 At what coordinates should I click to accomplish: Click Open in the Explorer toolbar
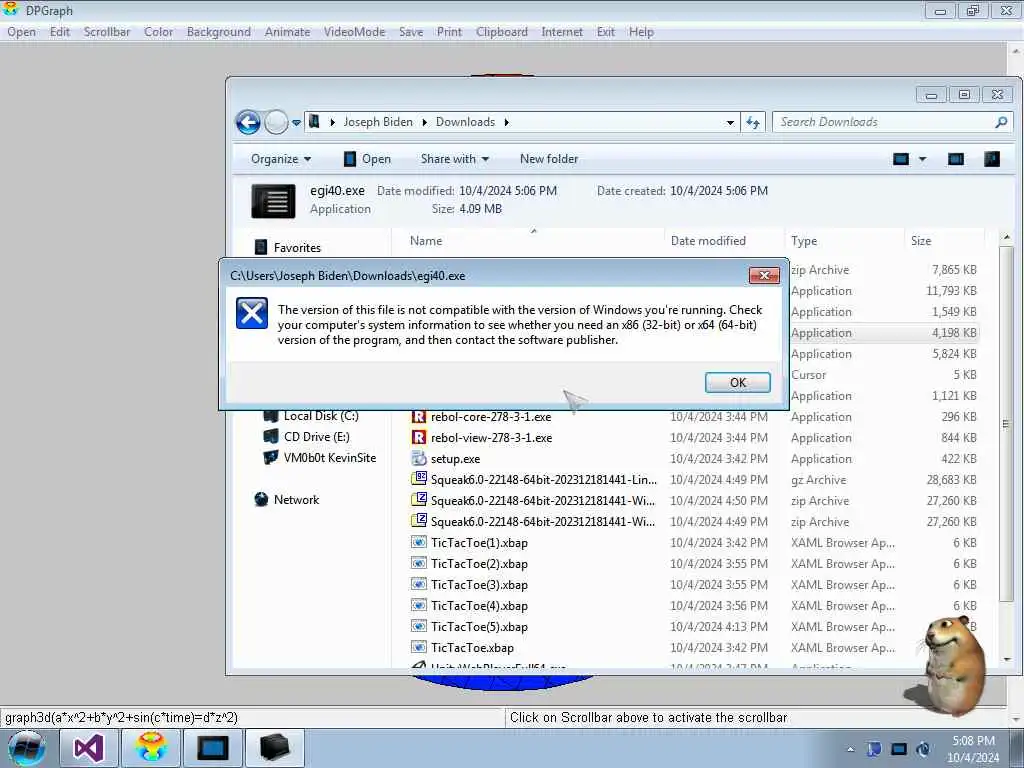(367, 159)
